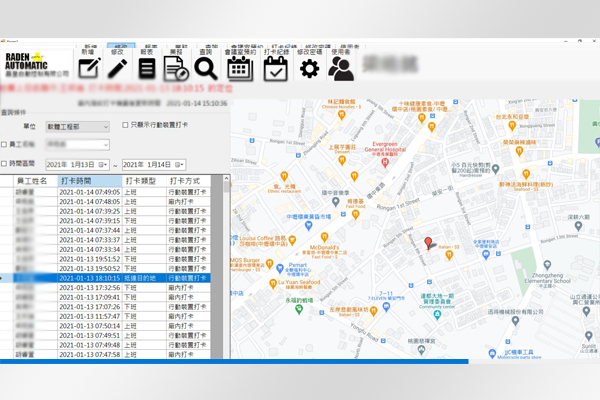Open the 報表 report list icon
The height and width of the screenshot is (400, 600).
[147, 68]
